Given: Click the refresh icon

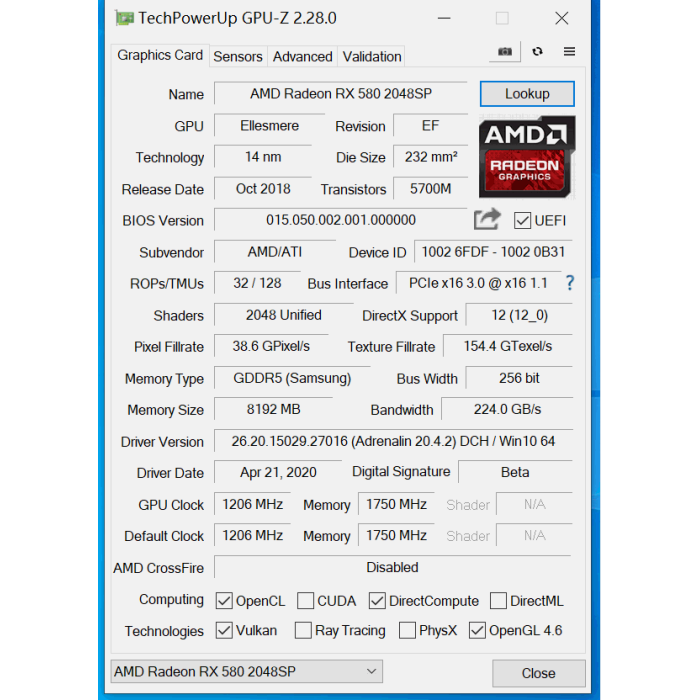Looking at the screenshot, I should [538, 52].
